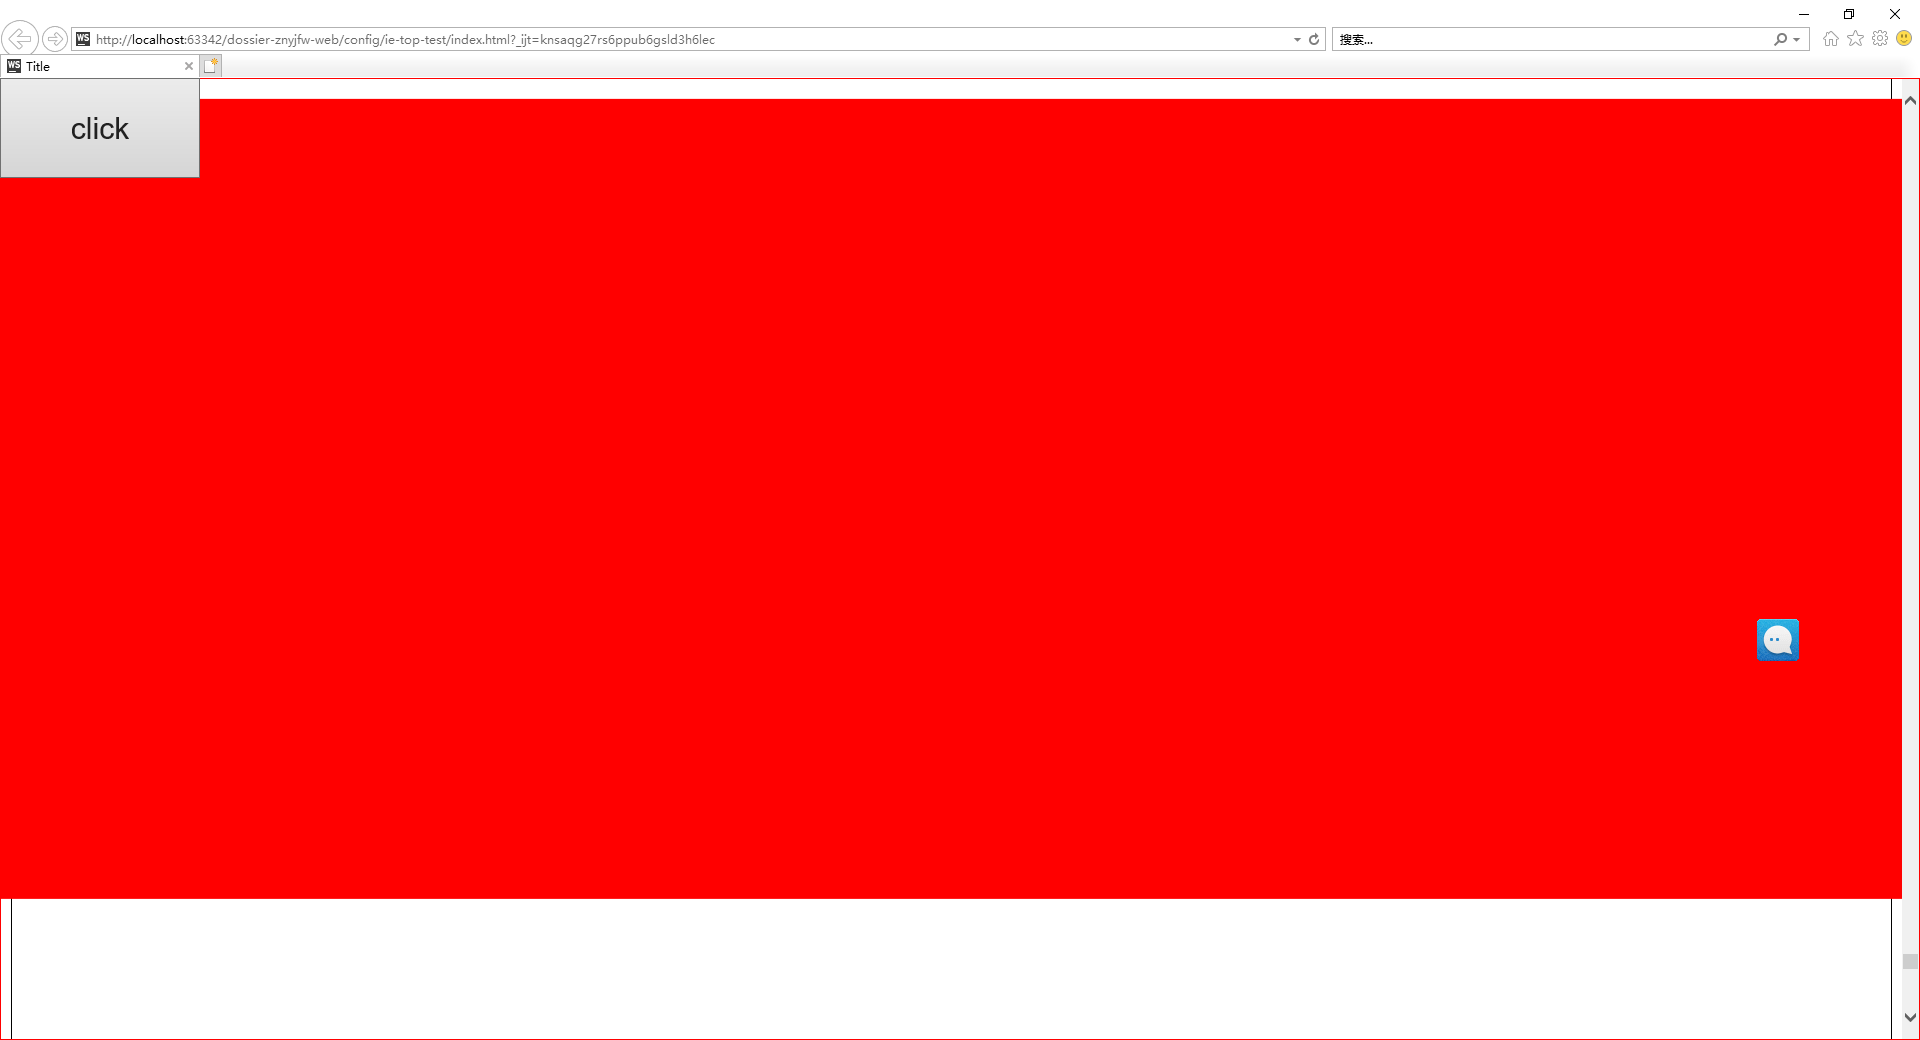
Task: Close the "Title" tab
Action: [188, 66]
